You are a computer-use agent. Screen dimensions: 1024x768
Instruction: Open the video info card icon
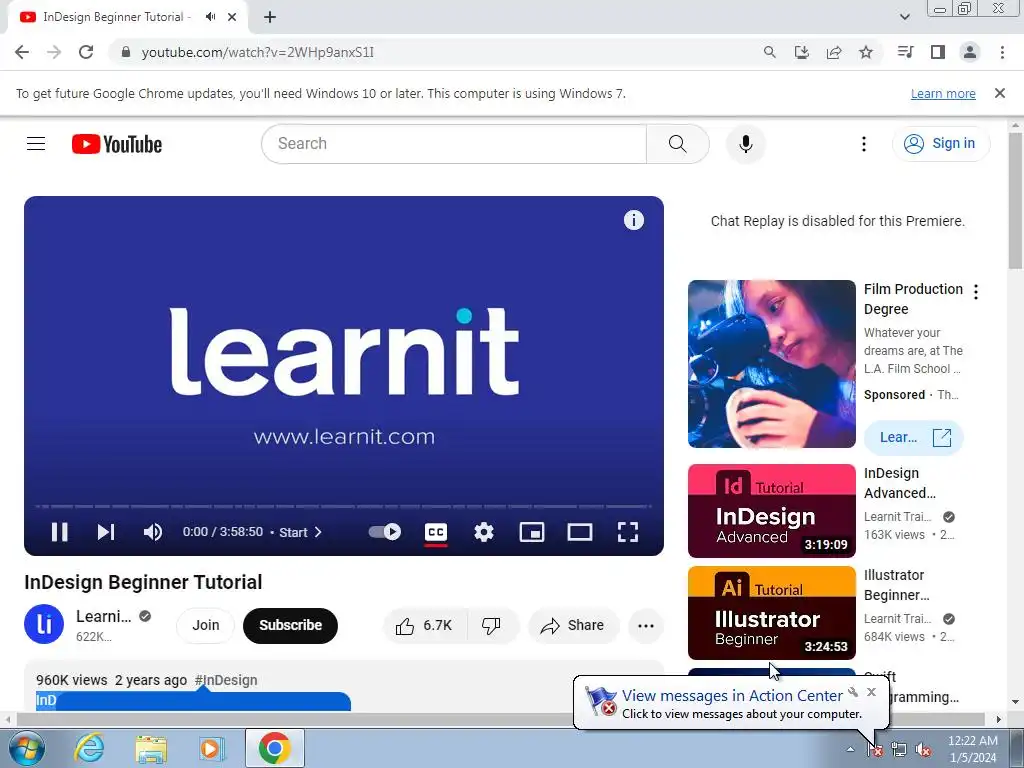(x=633, y=220)
